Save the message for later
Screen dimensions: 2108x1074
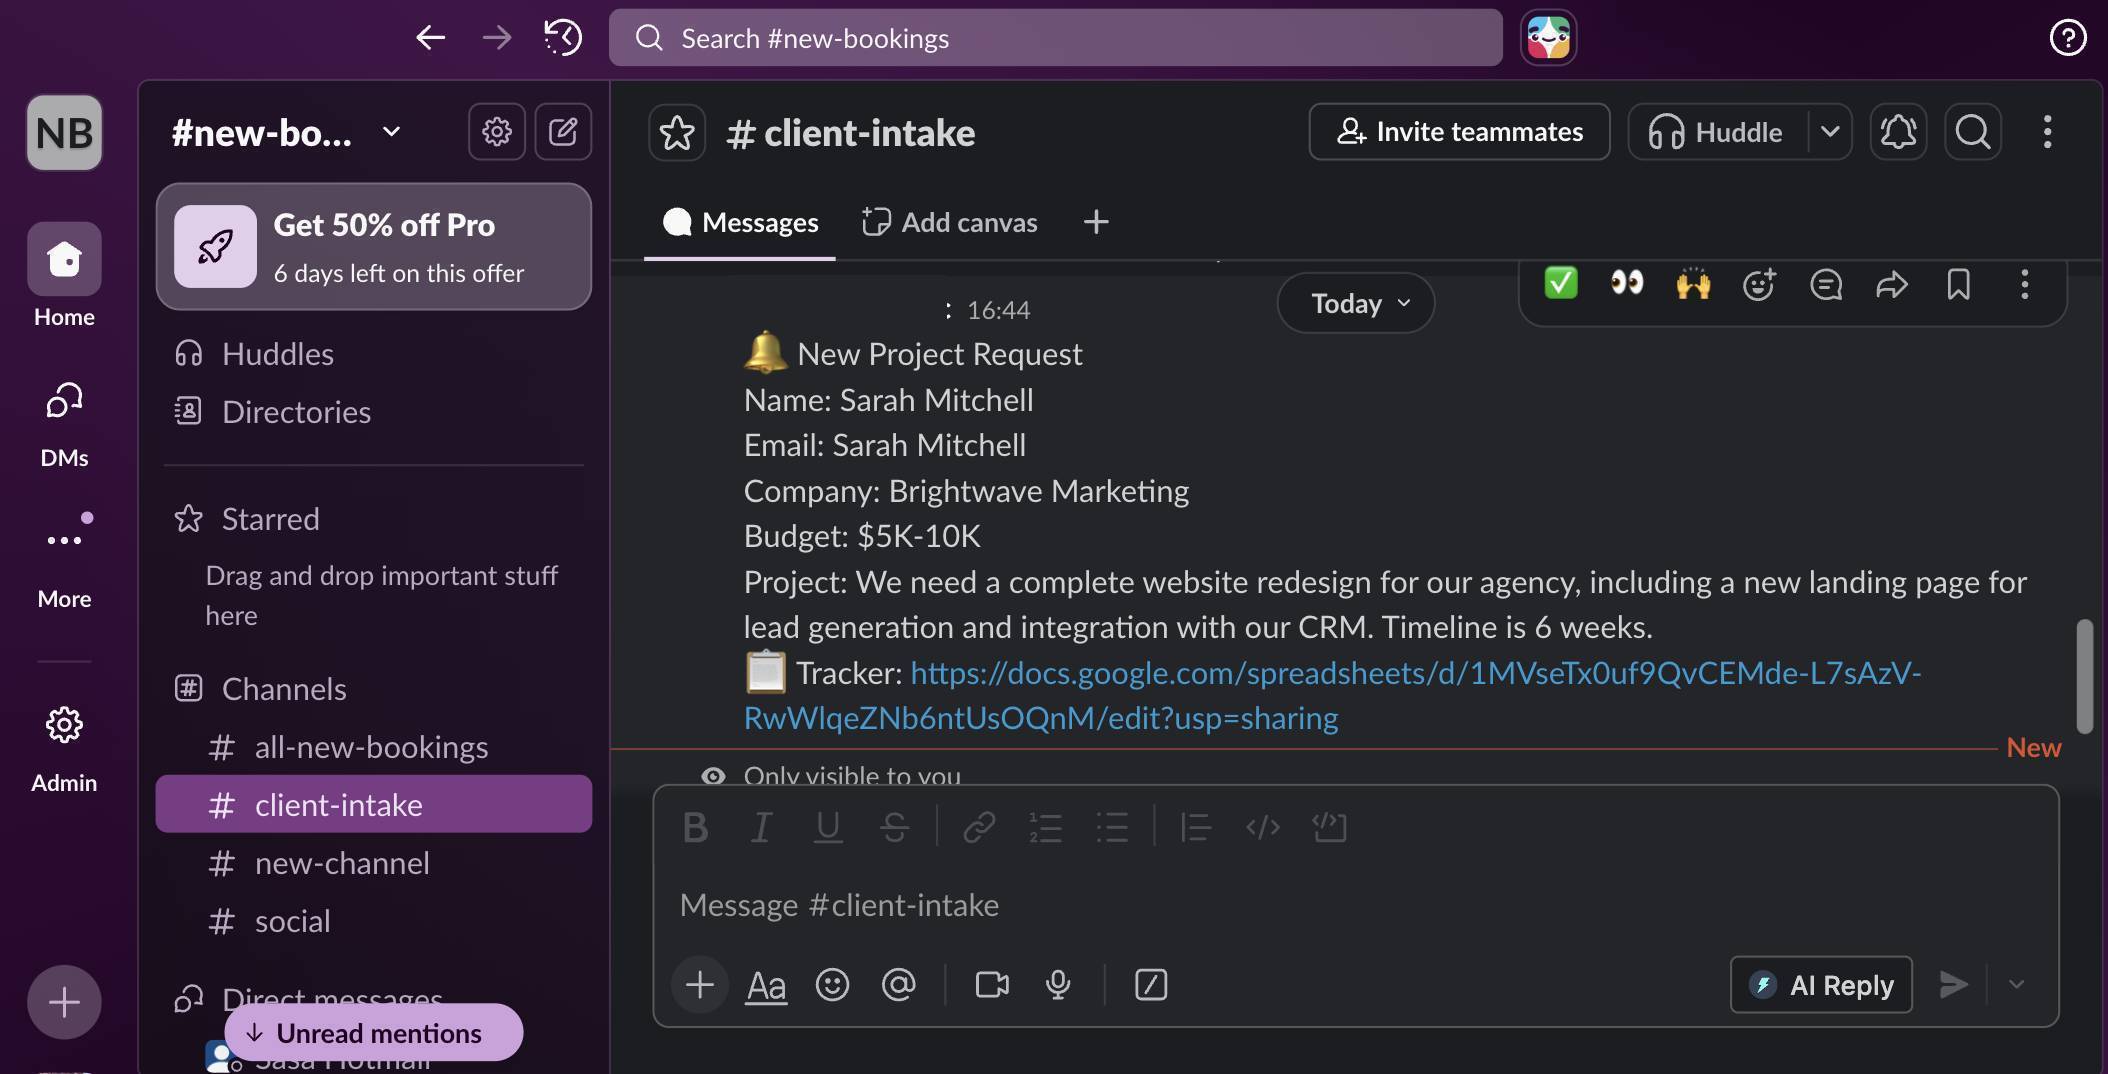coord(1957,285)
